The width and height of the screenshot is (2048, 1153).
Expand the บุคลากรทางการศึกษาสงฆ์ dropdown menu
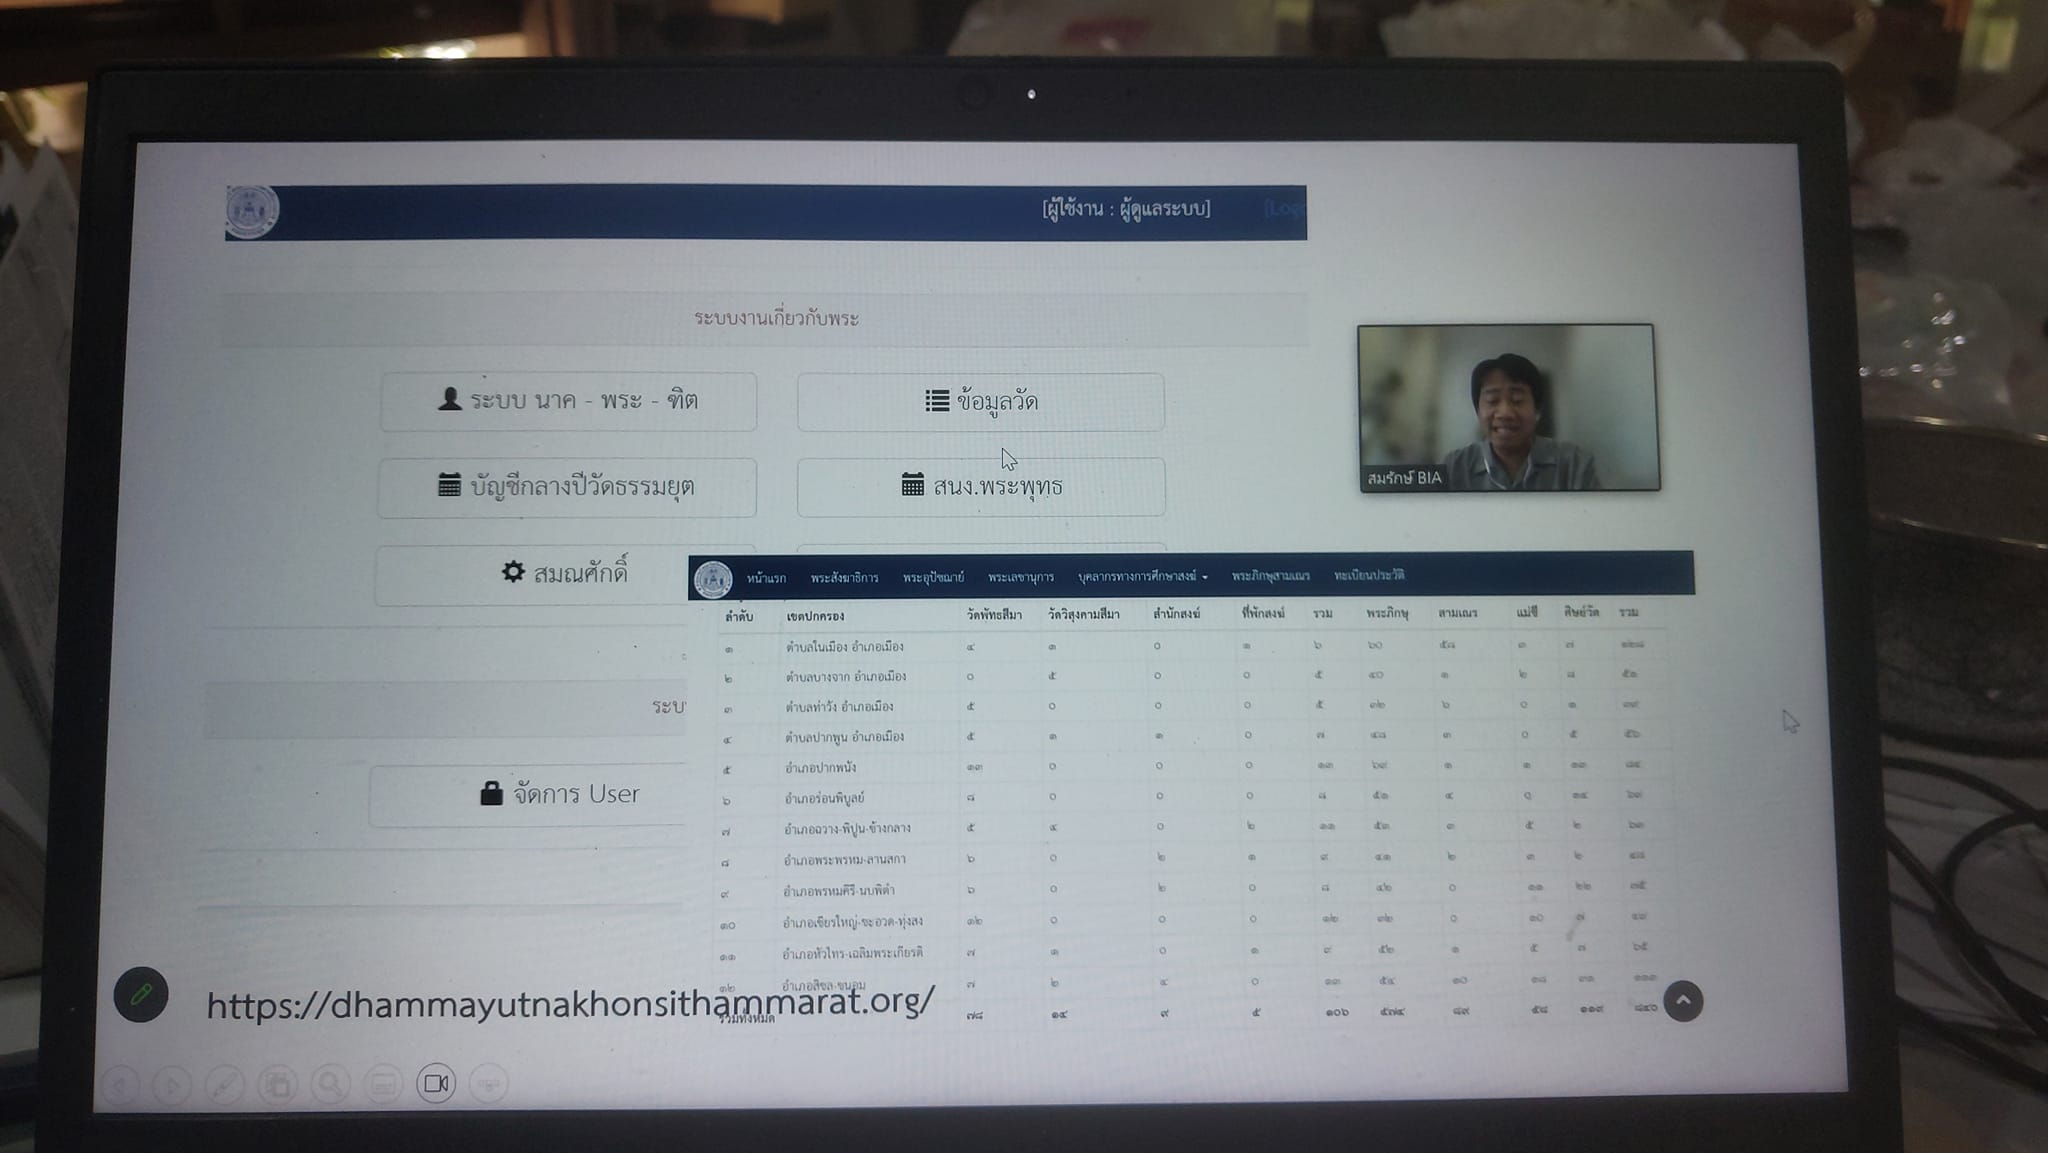(1142, 577)
